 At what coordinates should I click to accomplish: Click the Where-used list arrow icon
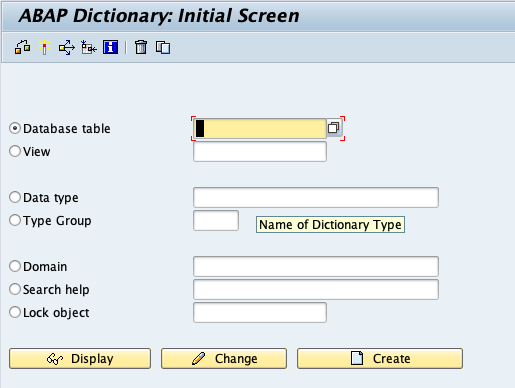point(67,47)
